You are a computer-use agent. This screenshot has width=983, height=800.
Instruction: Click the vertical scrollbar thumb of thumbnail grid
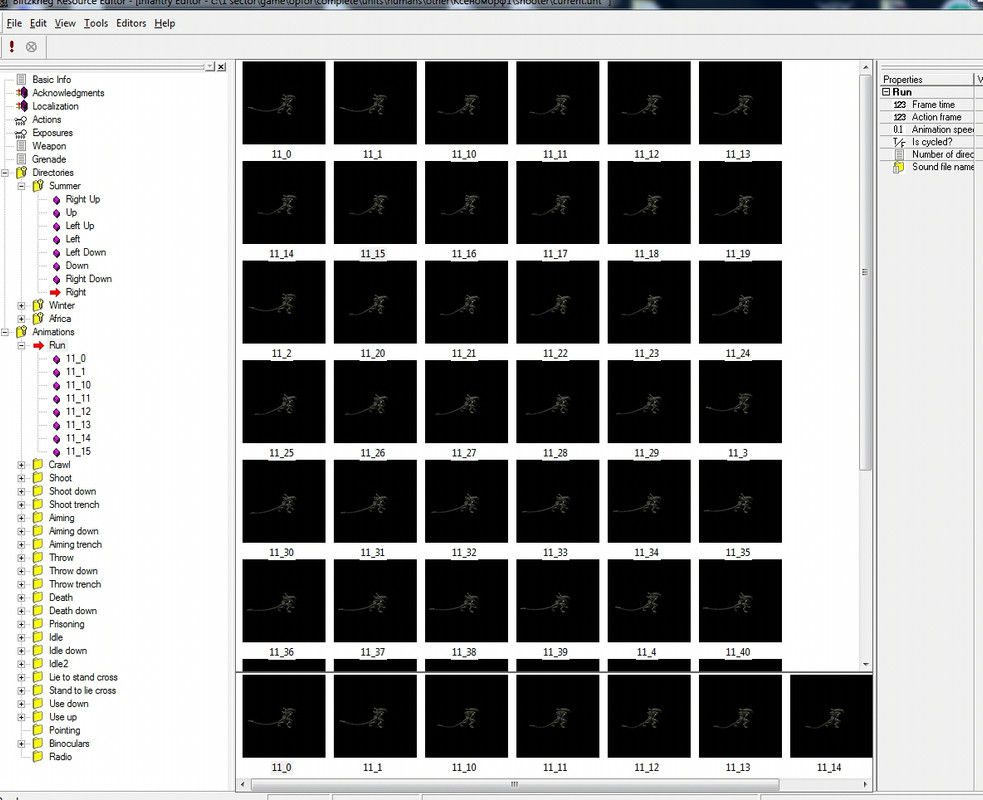tap(865, 271)
